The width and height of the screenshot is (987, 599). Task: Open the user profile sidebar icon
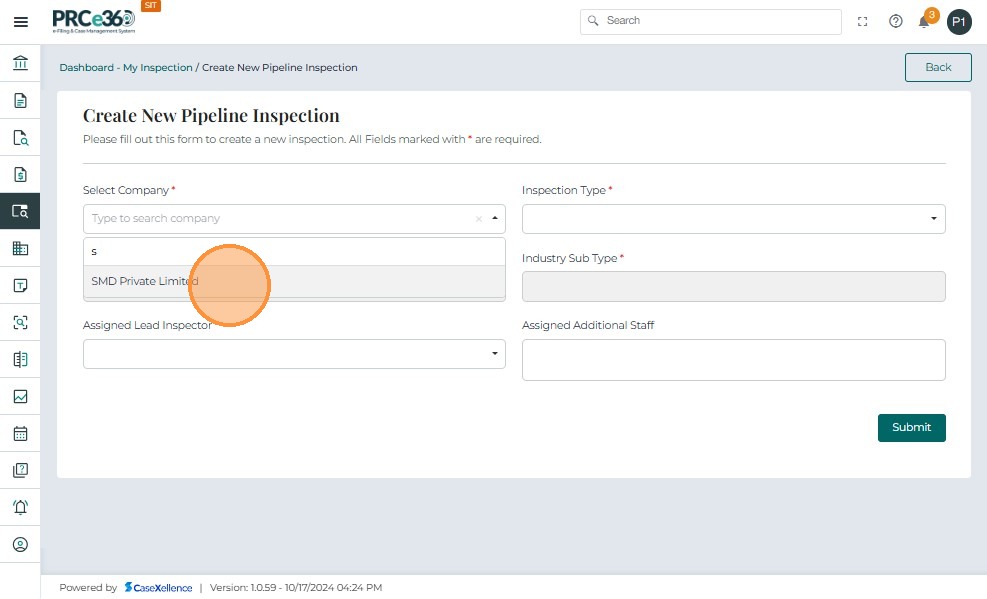pyautogui.click(x=20, y=545)
